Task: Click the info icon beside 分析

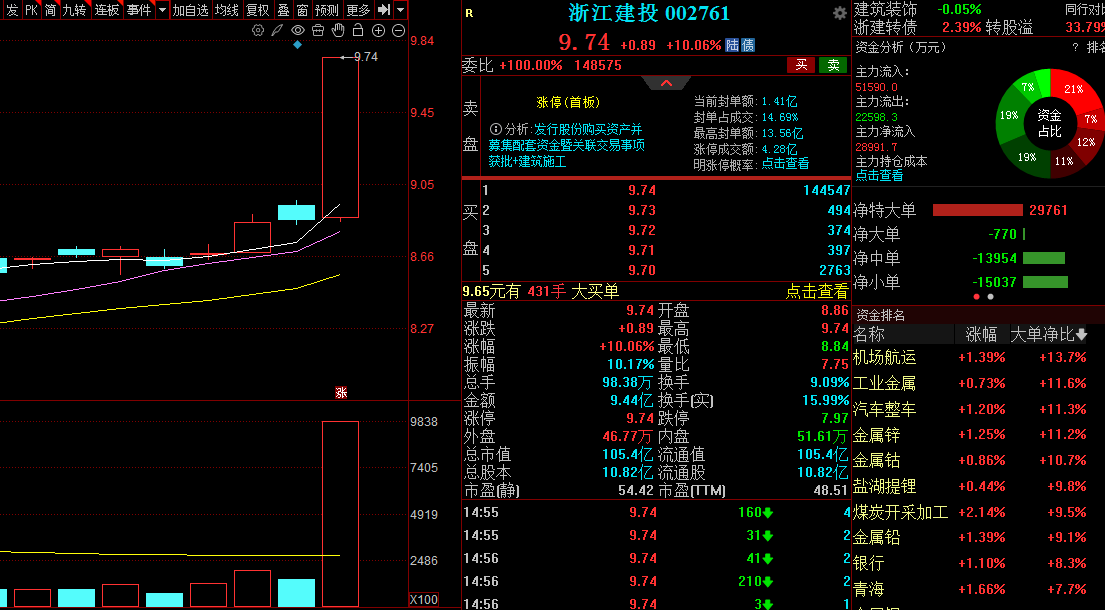Action: (x=495, y=129)
